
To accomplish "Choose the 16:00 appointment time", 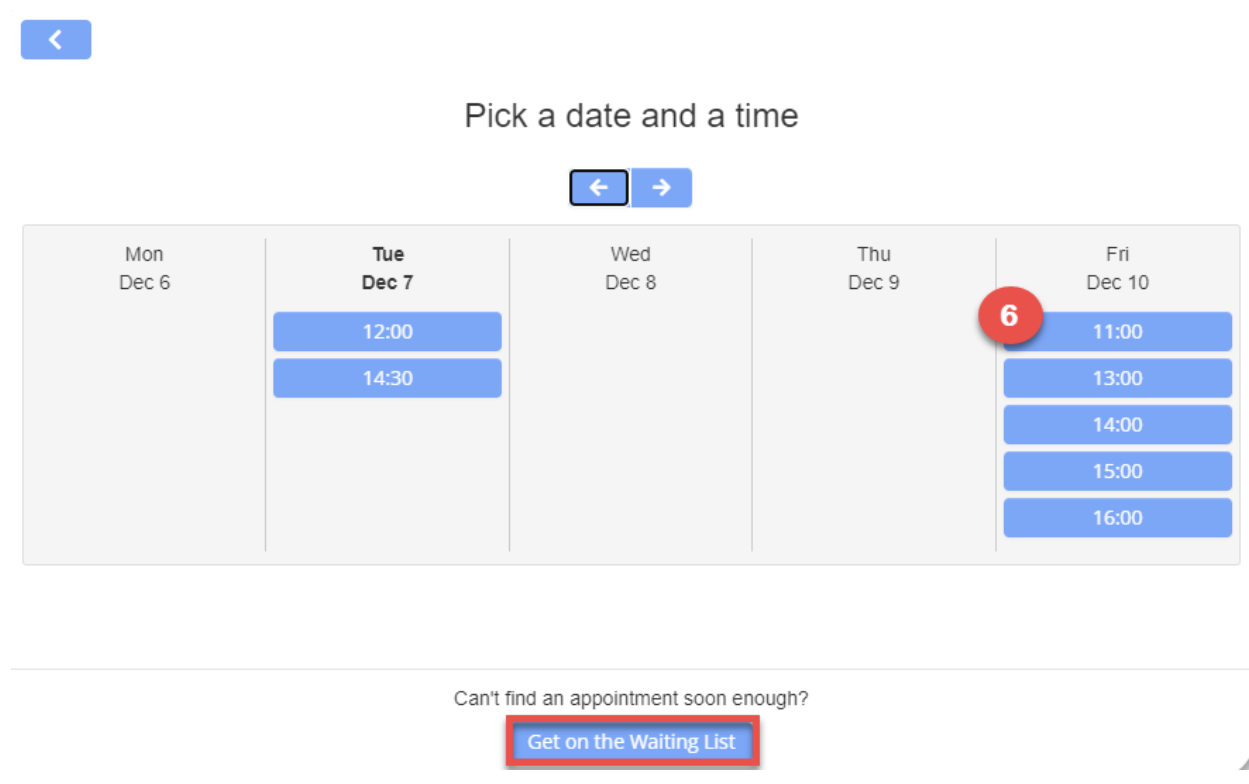I will coord(1117,518).
